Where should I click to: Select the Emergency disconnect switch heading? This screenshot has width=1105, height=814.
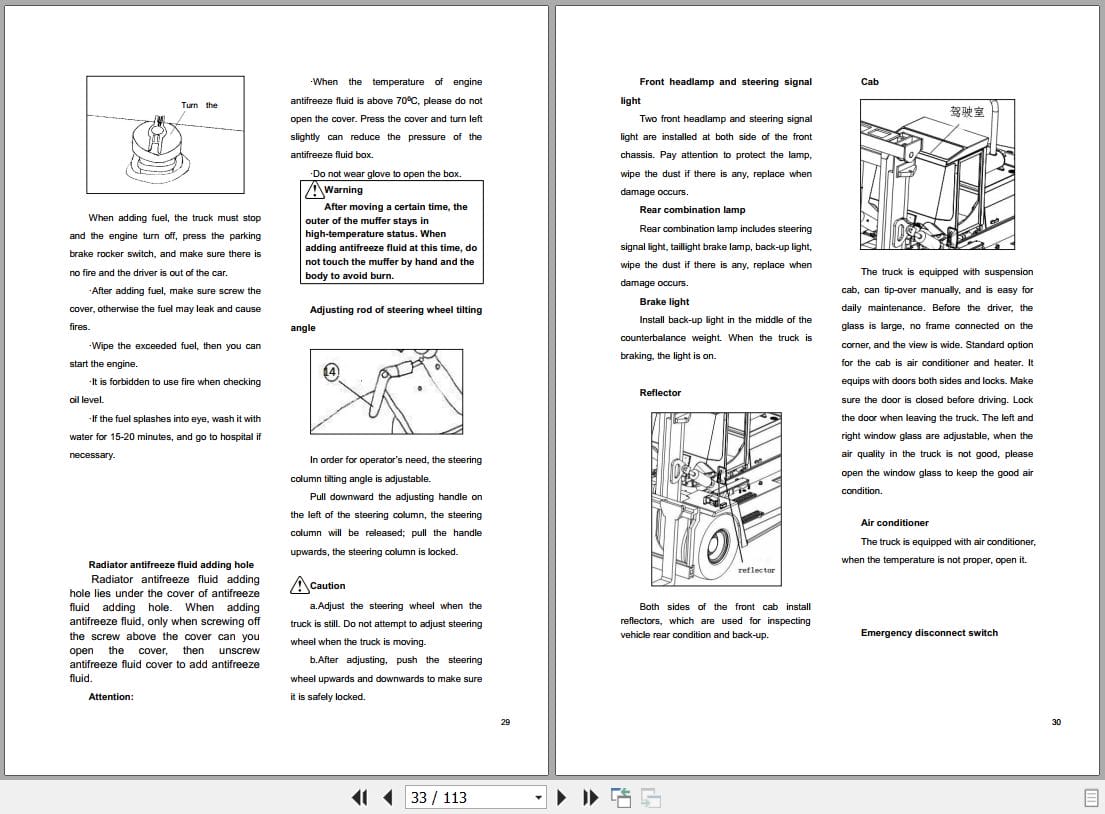pyautogui.click(x=928, y=632)
